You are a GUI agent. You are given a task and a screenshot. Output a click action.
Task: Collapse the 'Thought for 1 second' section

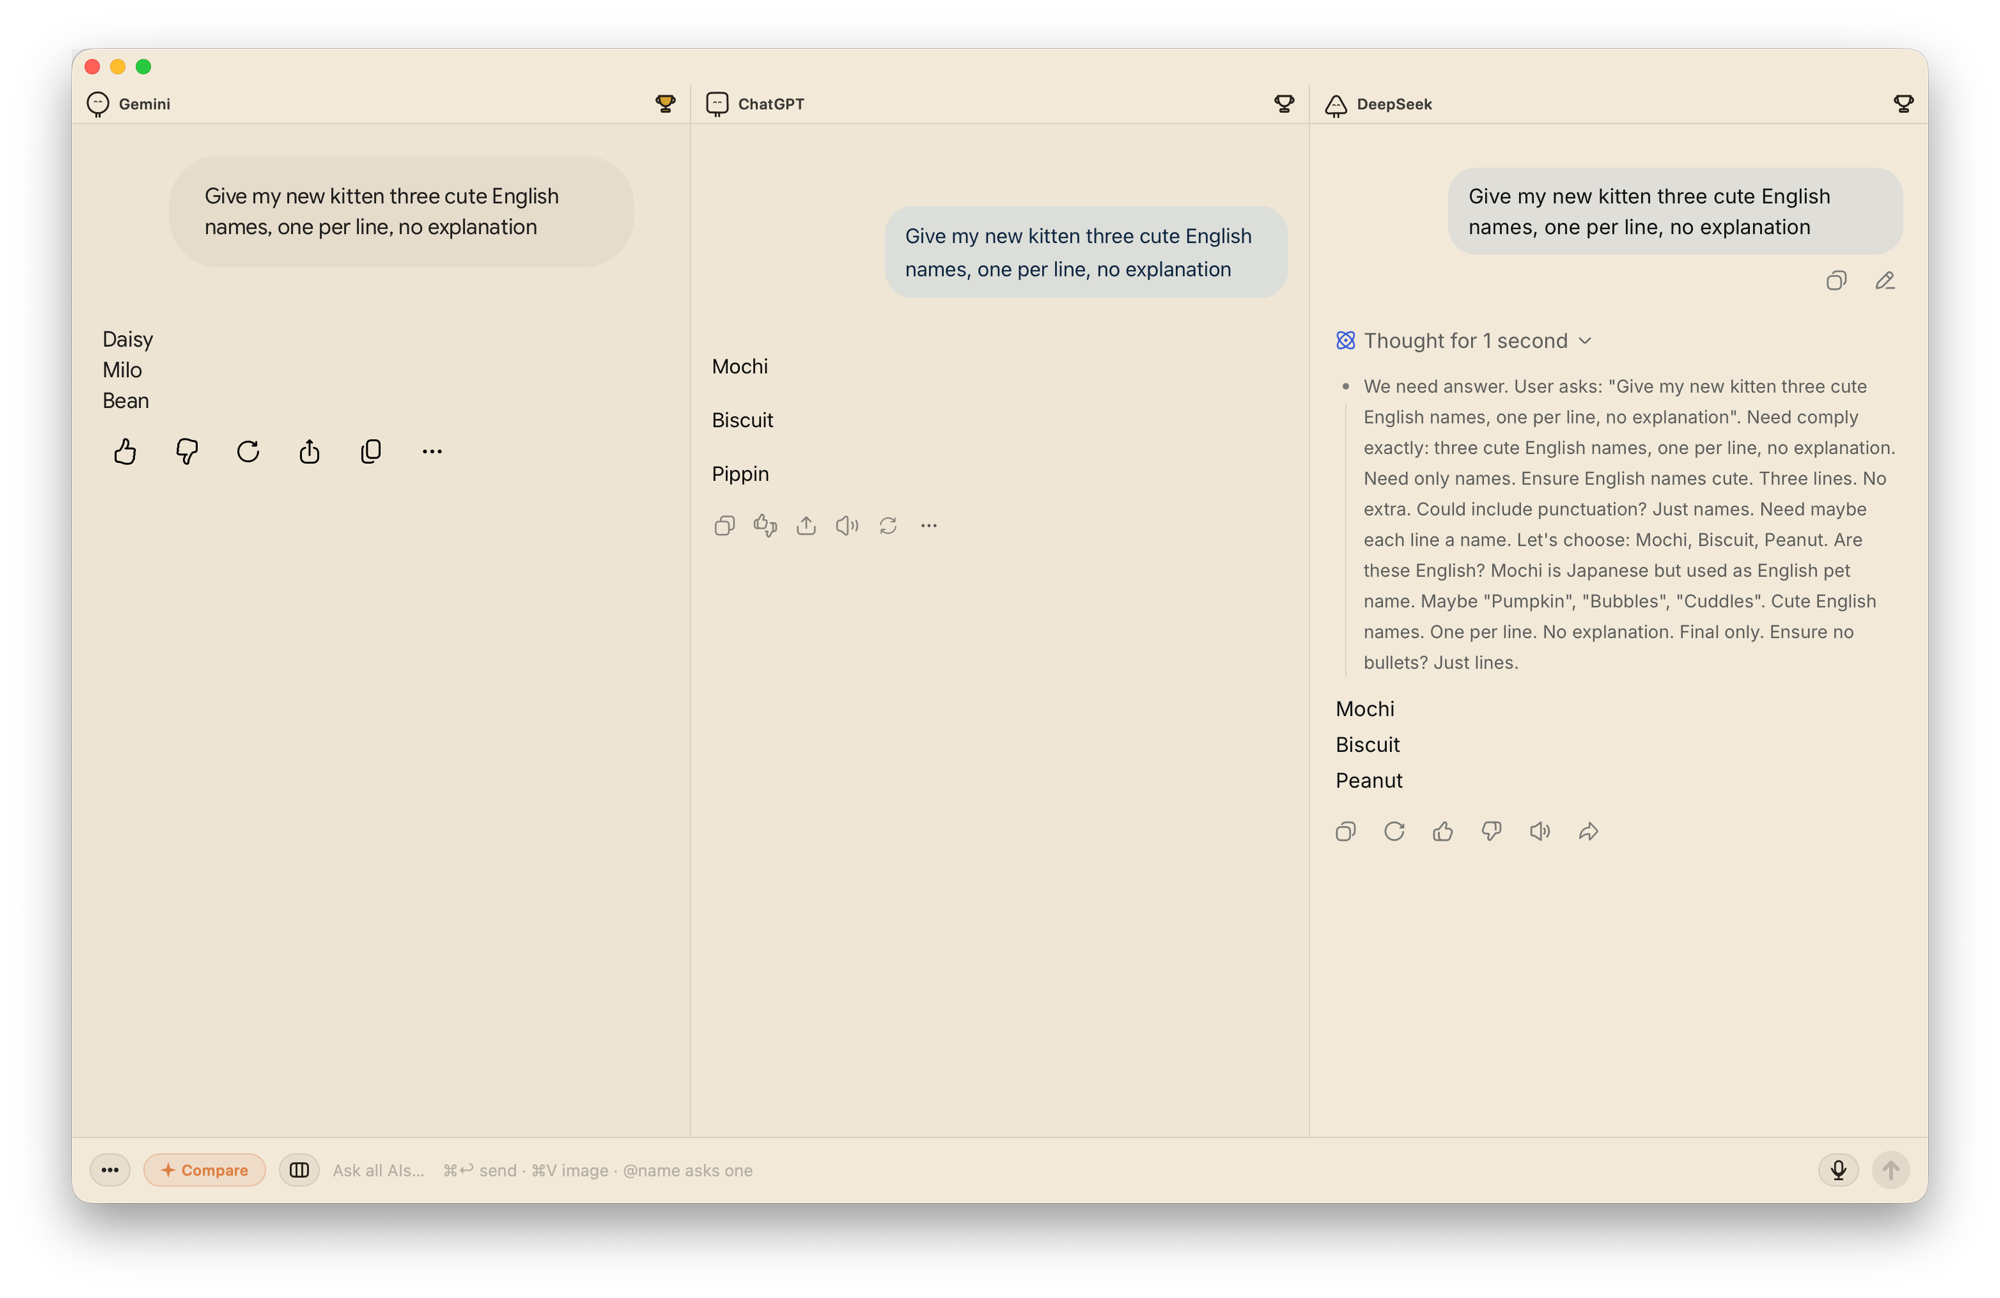tap(1464, 341)
